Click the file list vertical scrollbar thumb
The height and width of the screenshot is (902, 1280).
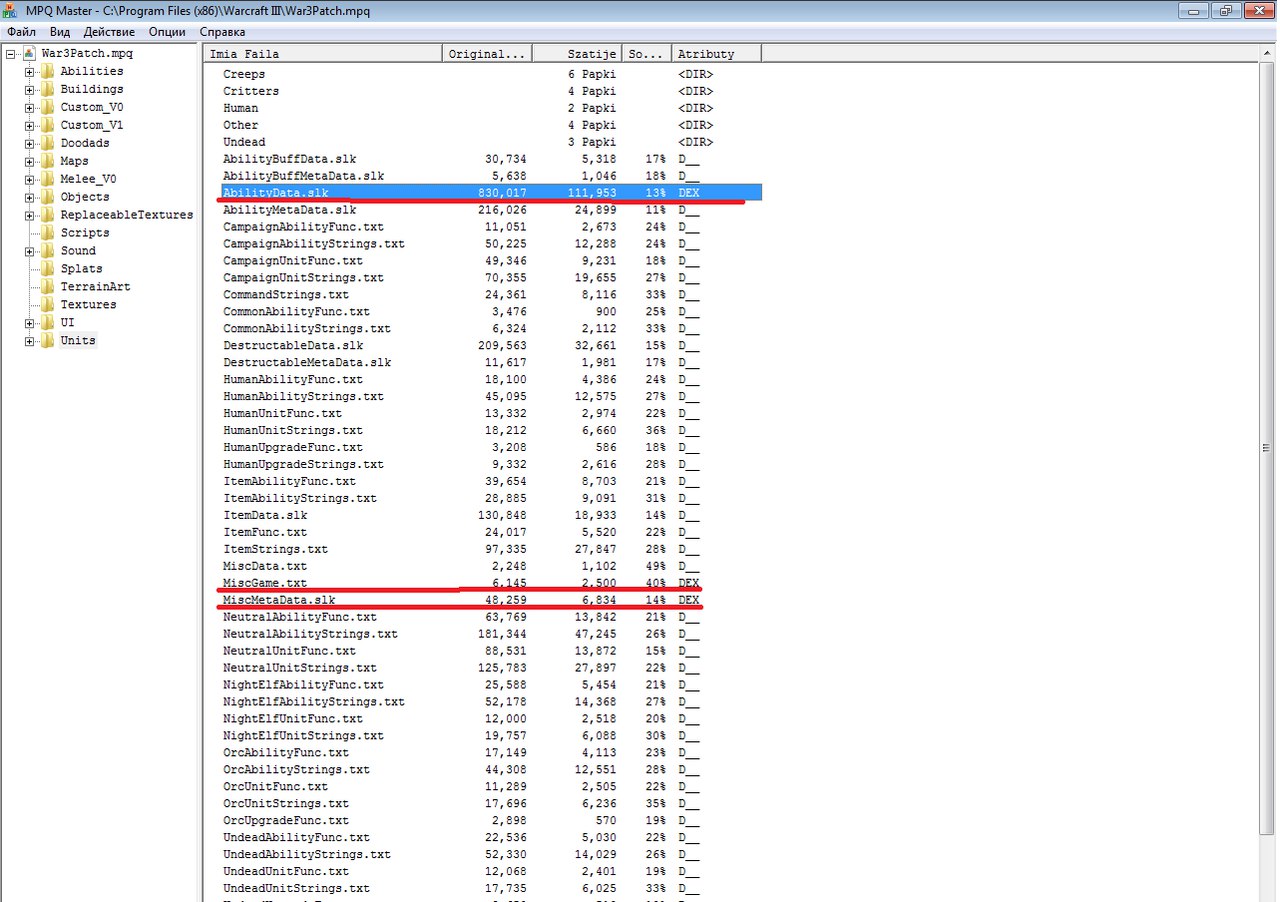point(1266,448)
